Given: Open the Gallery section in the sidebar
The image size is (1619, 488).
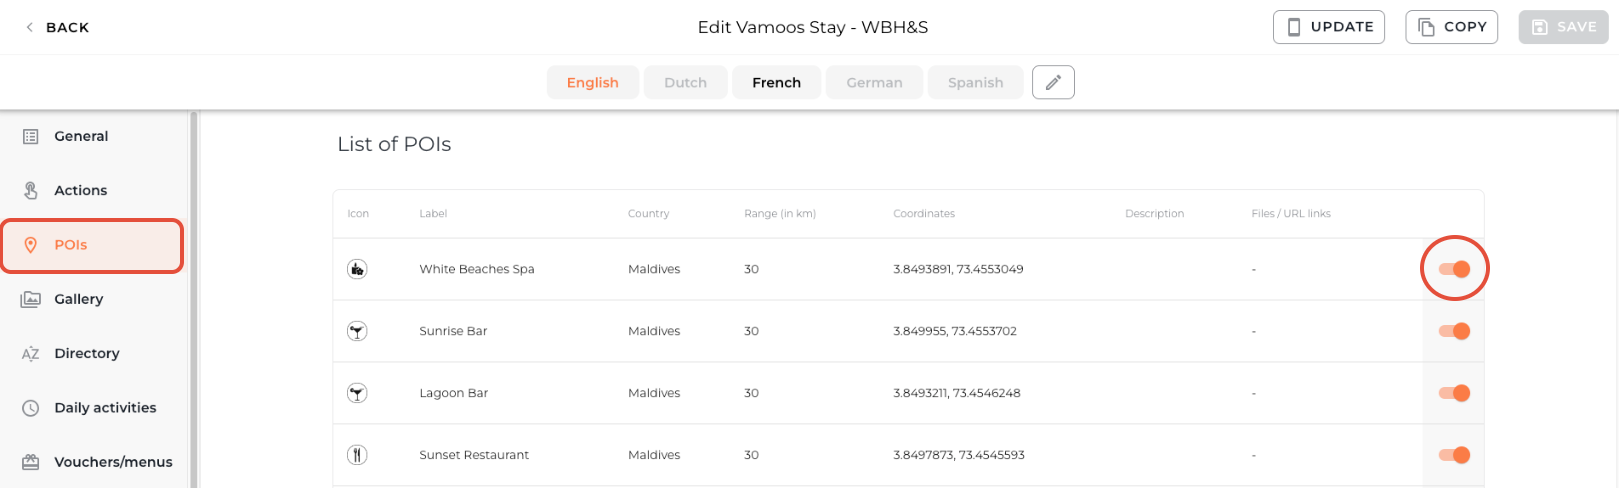Looking at the screenshot, I should 78,299.
